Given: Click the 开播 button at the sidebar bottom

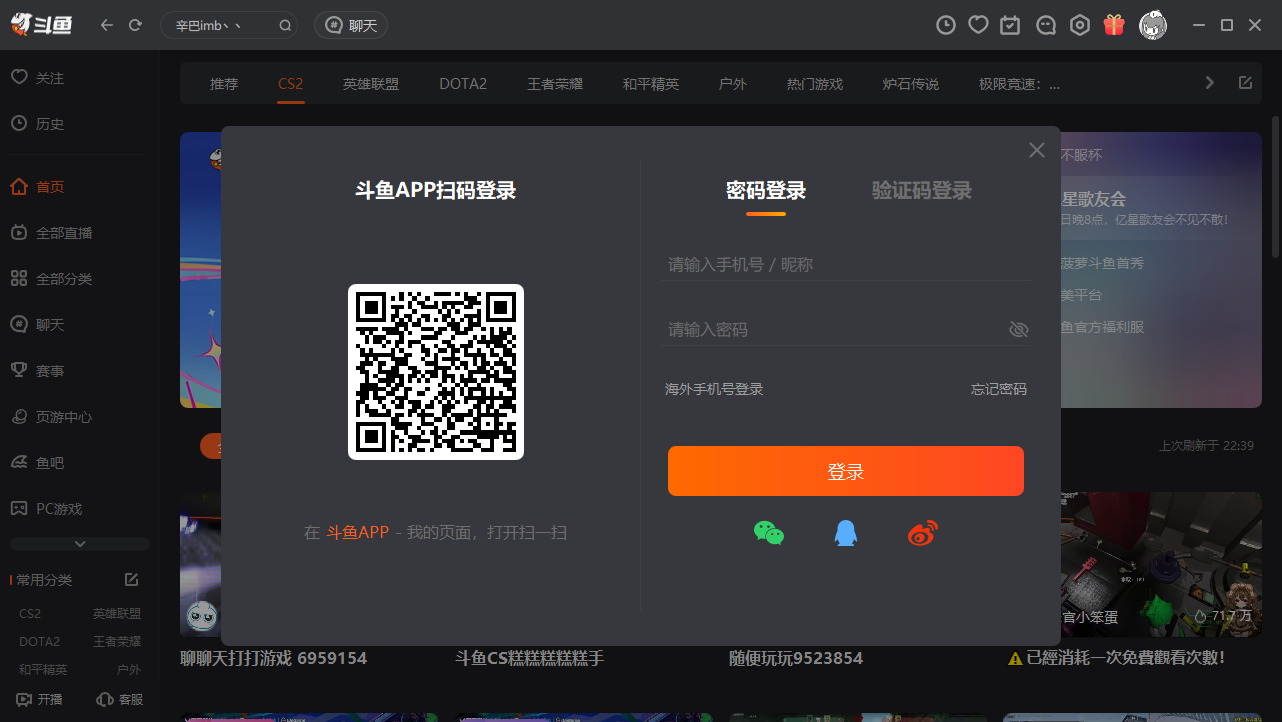Looking at the screenshot, I should click(40, 700).
